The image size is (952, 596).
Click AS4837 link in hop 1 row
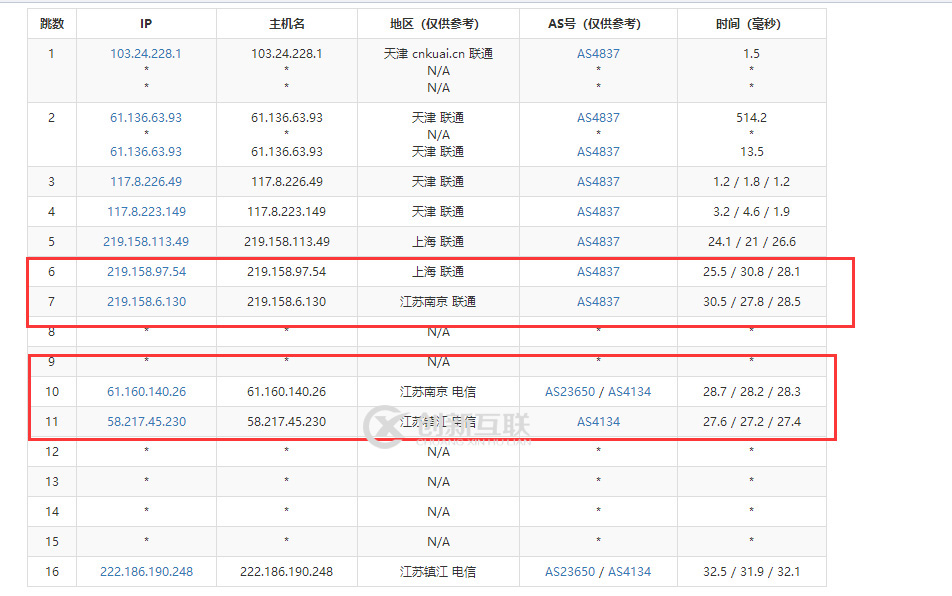pos(598,53)
